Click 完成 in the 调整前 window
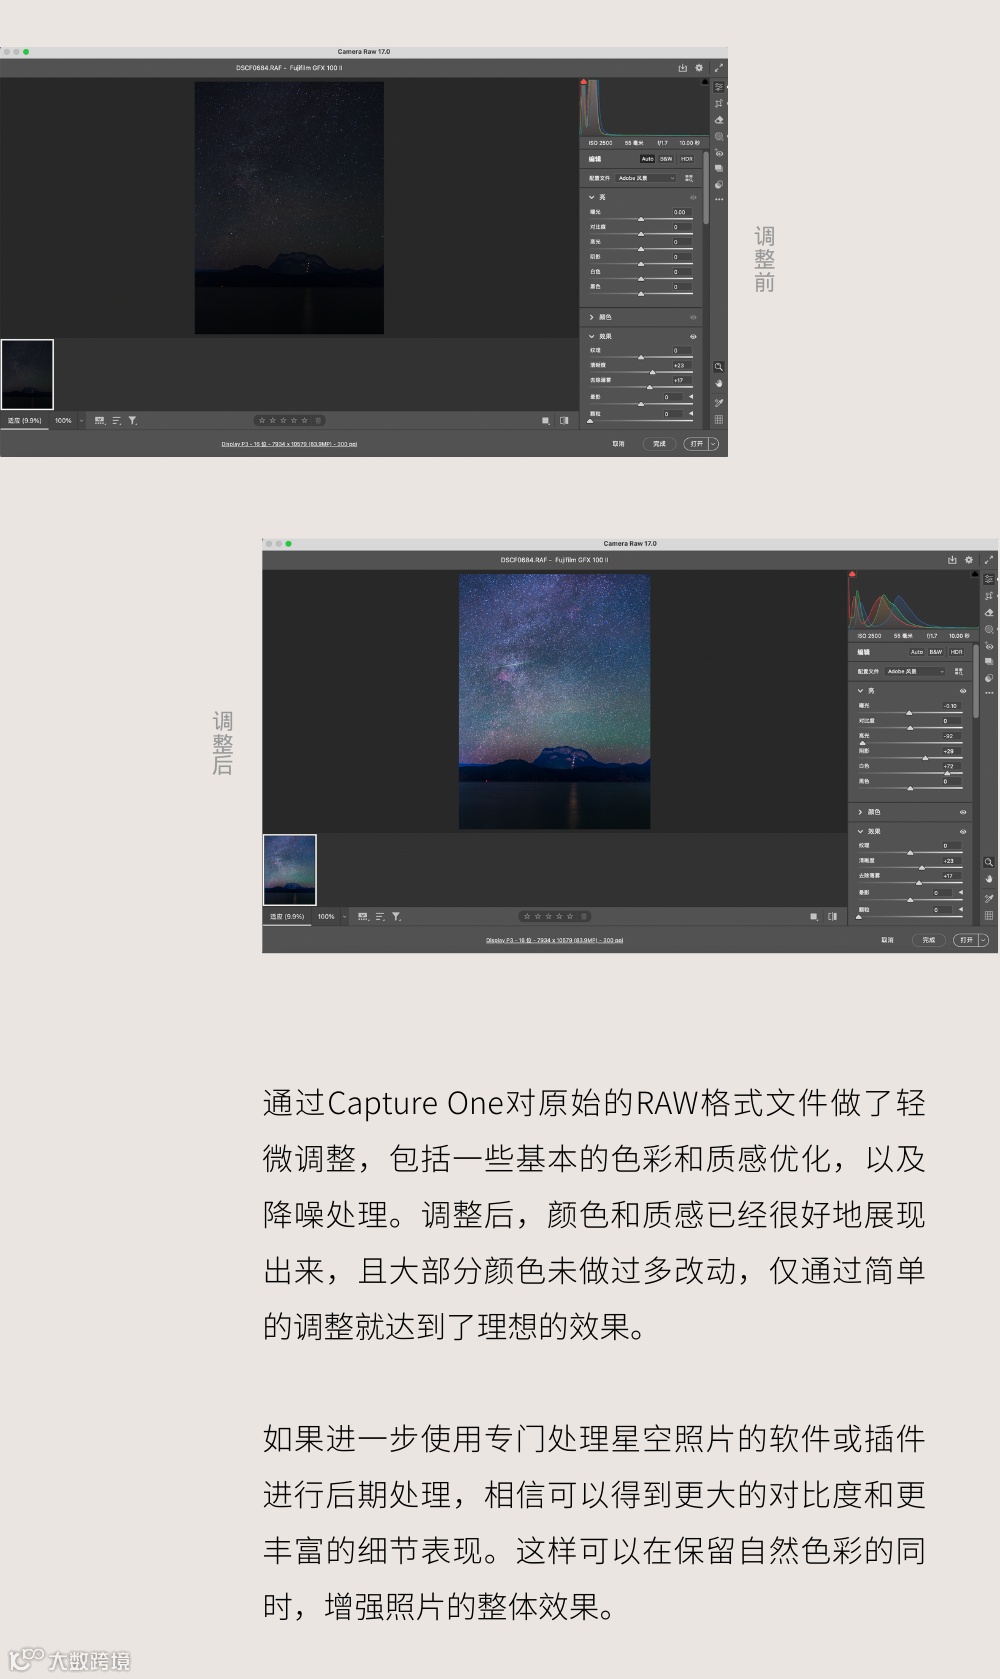 tap(659, 444)
